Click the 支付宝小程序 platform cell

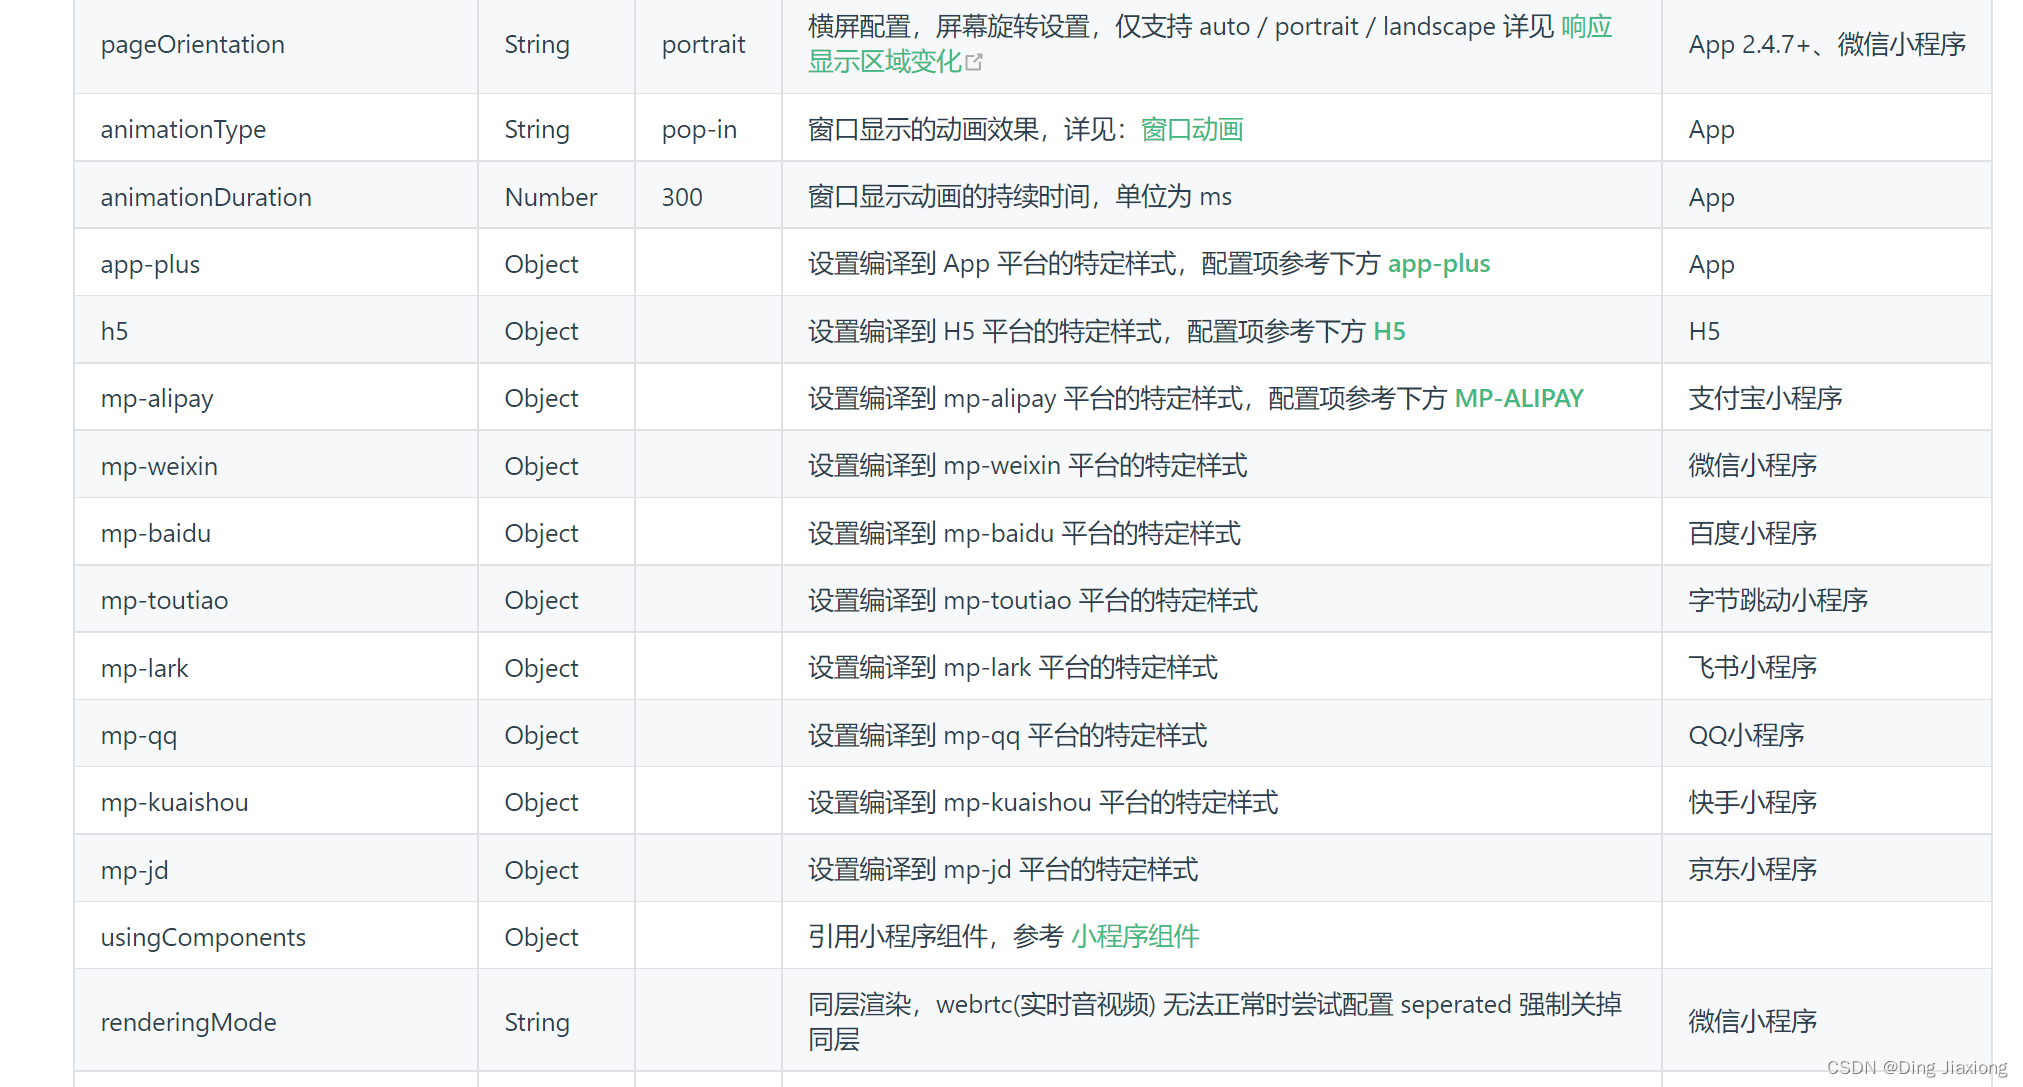coord(1827,398)
